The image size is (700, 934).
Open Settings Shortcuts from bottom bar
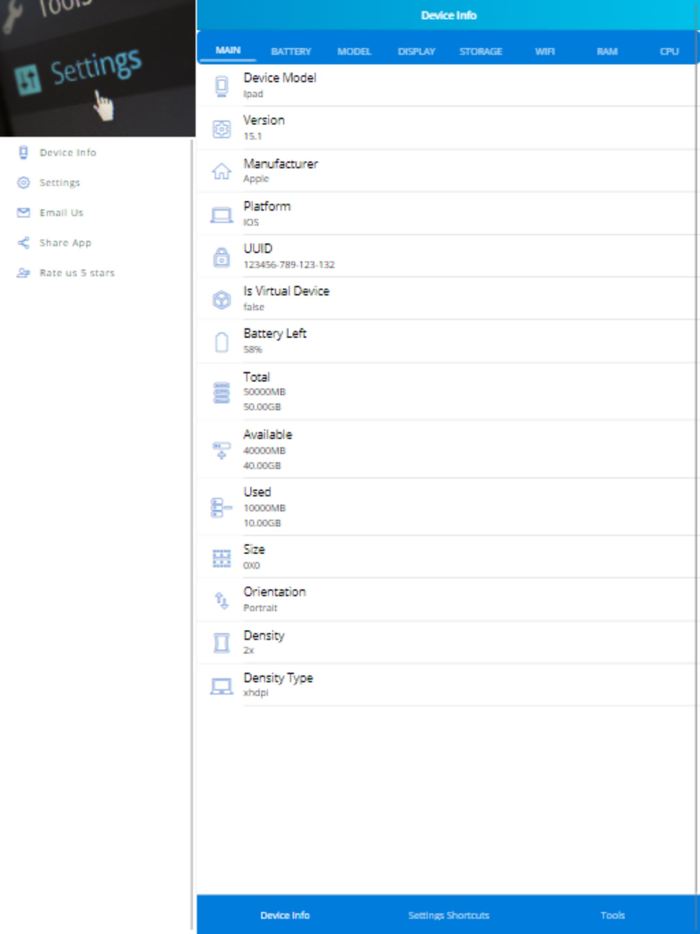[448, 914]
